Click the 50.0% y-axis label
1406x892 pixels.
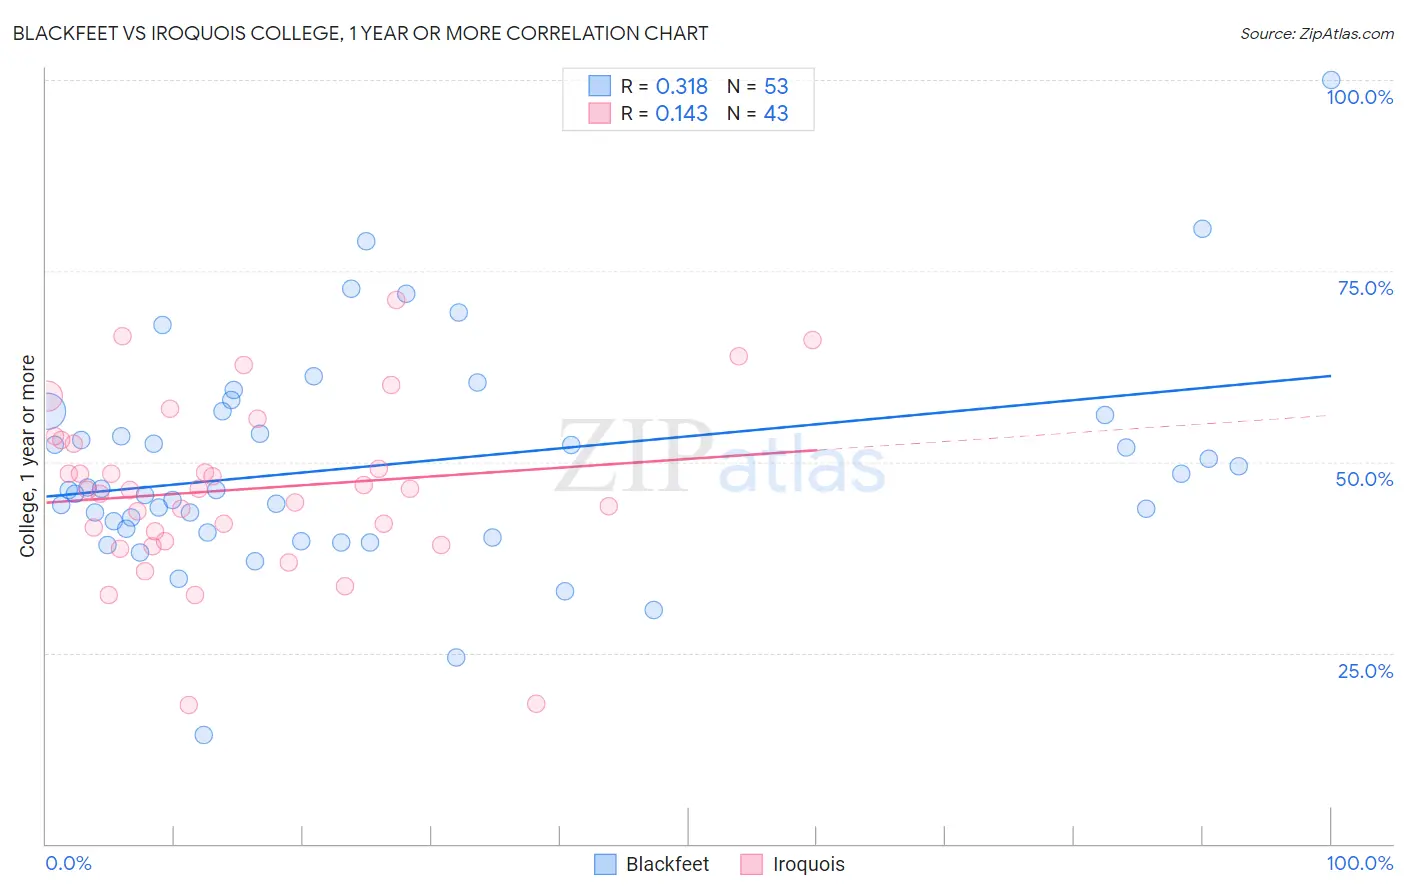point(1365,479)
